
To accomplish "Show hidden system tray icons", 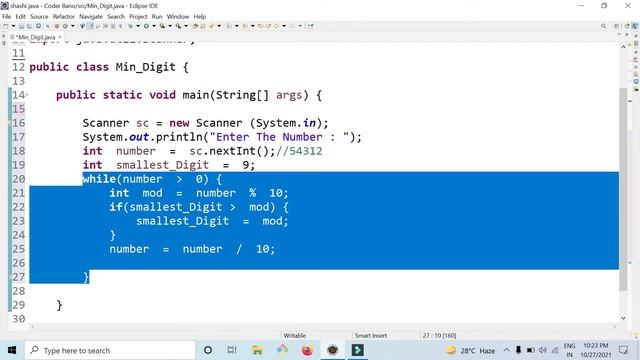I will tap(507, 350).
